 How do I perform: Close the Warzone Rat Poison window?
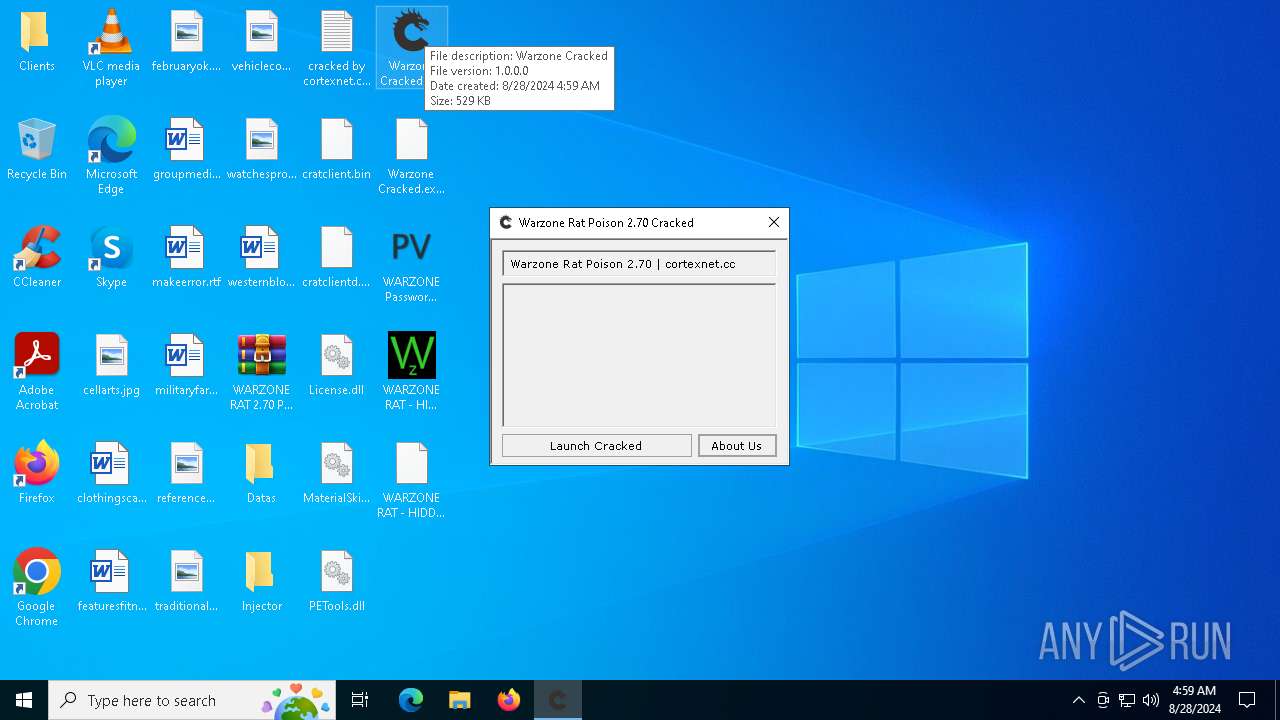point(773,222)
